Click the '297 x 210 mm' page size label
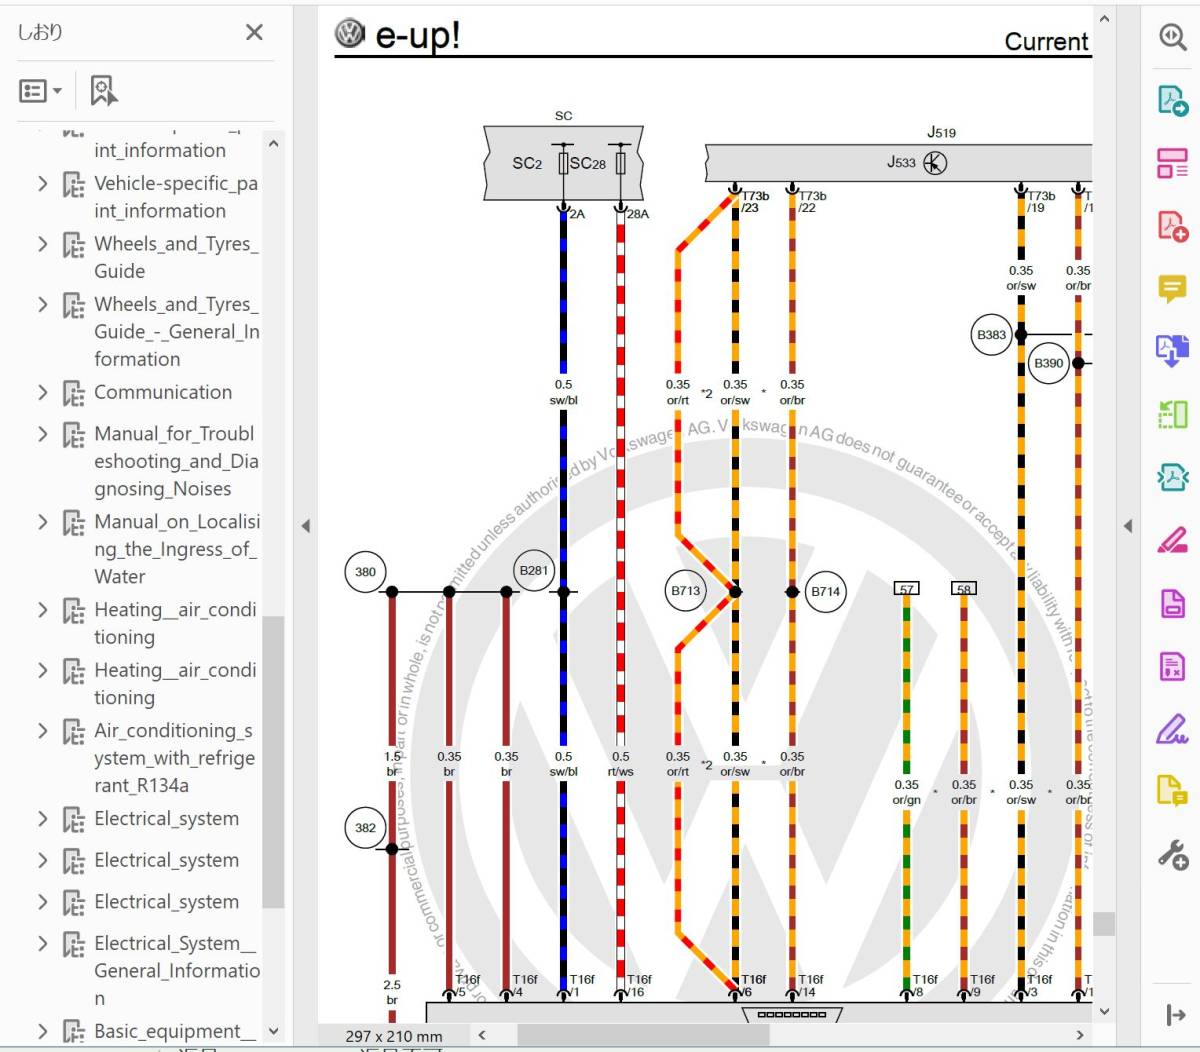The width and height of the screenshot is (1200, 1052). tap(394, 1036)
